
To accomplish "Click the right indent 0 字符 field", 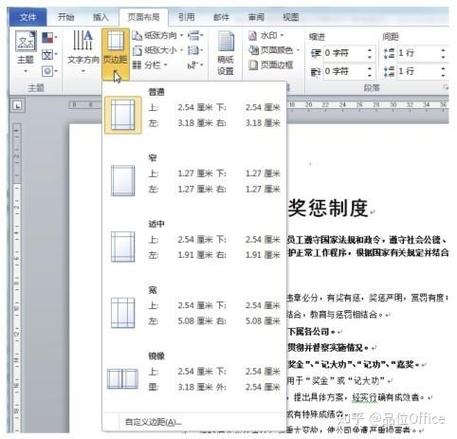I will point(344,71).
